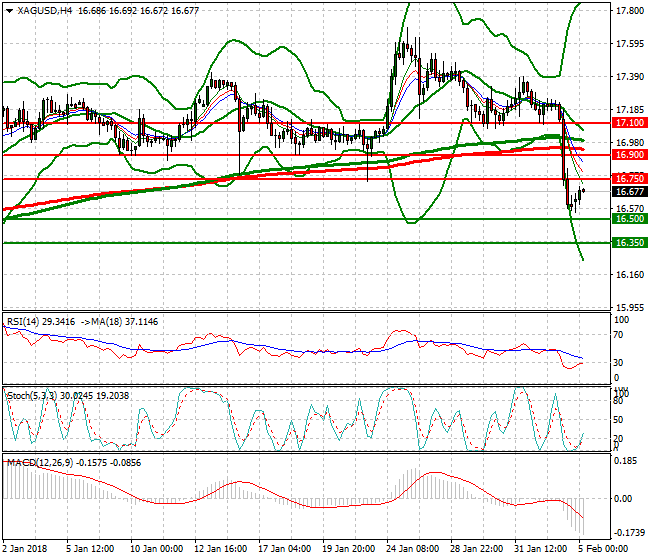Click the 28 Jan 22:00 time axis label
This screenshot has width=650, height=560.
476,549
